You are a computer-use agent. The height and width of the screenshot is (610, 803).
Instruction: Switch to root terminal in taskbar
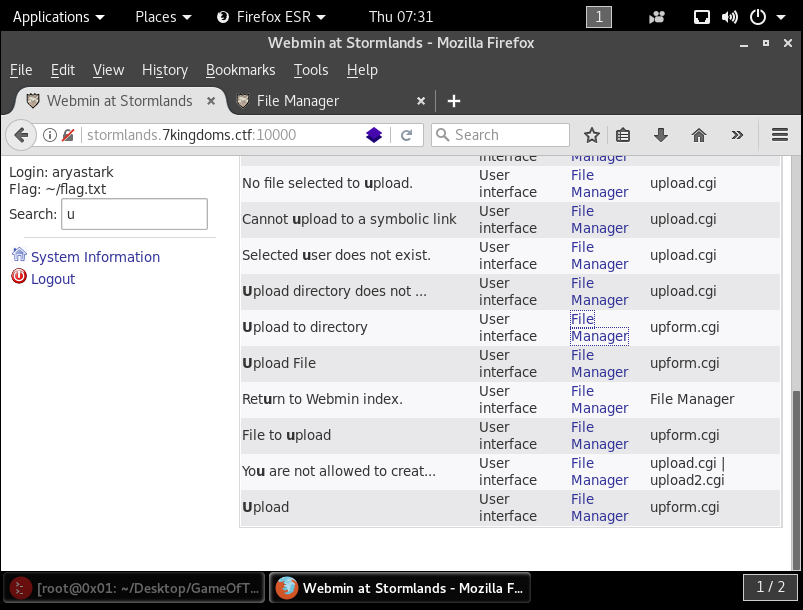point(134,587)
